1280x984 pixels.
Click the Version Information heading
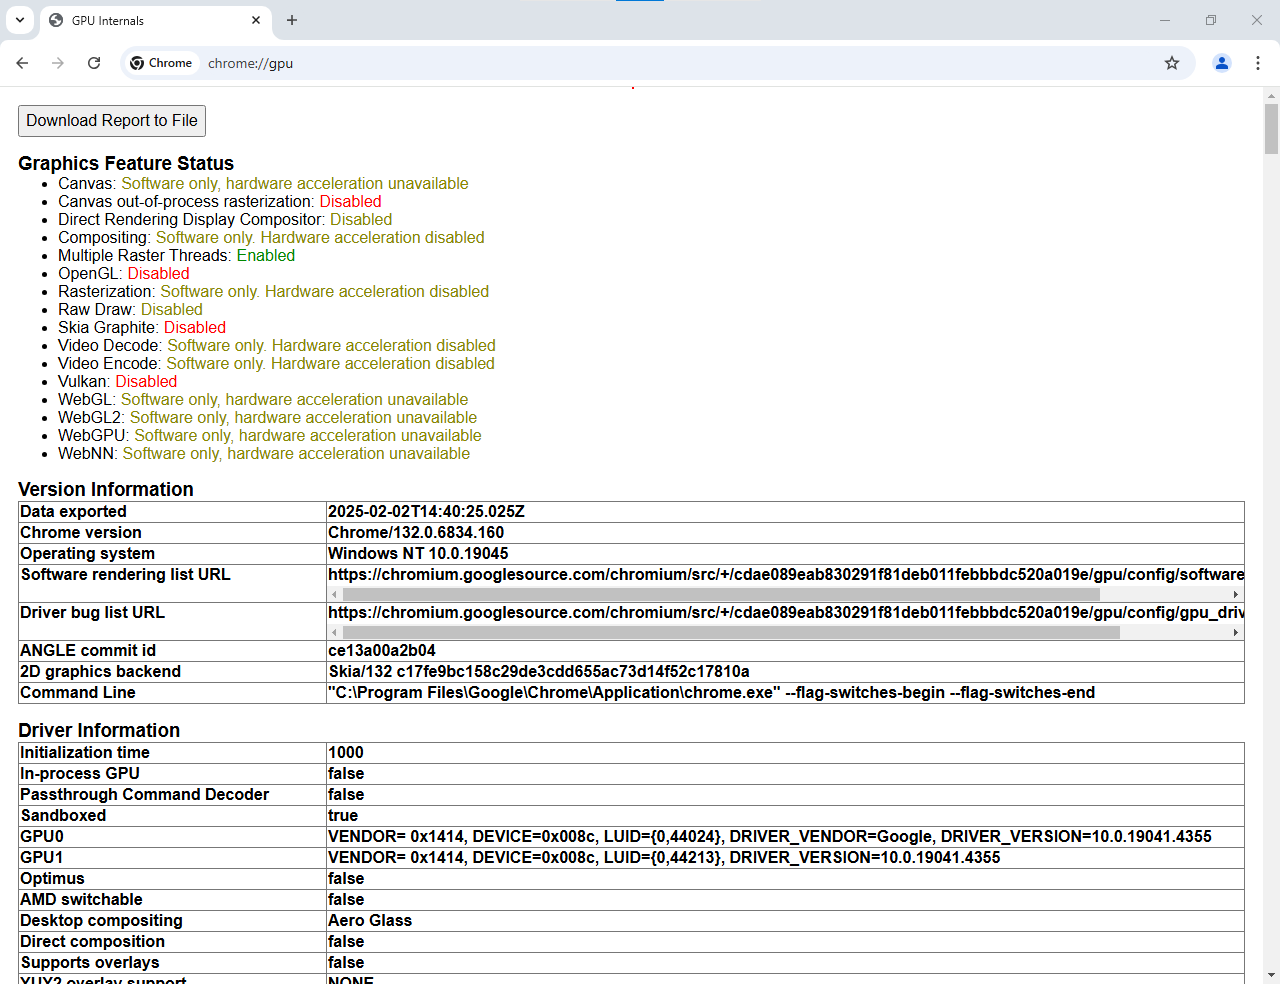[x=106, y=489]
